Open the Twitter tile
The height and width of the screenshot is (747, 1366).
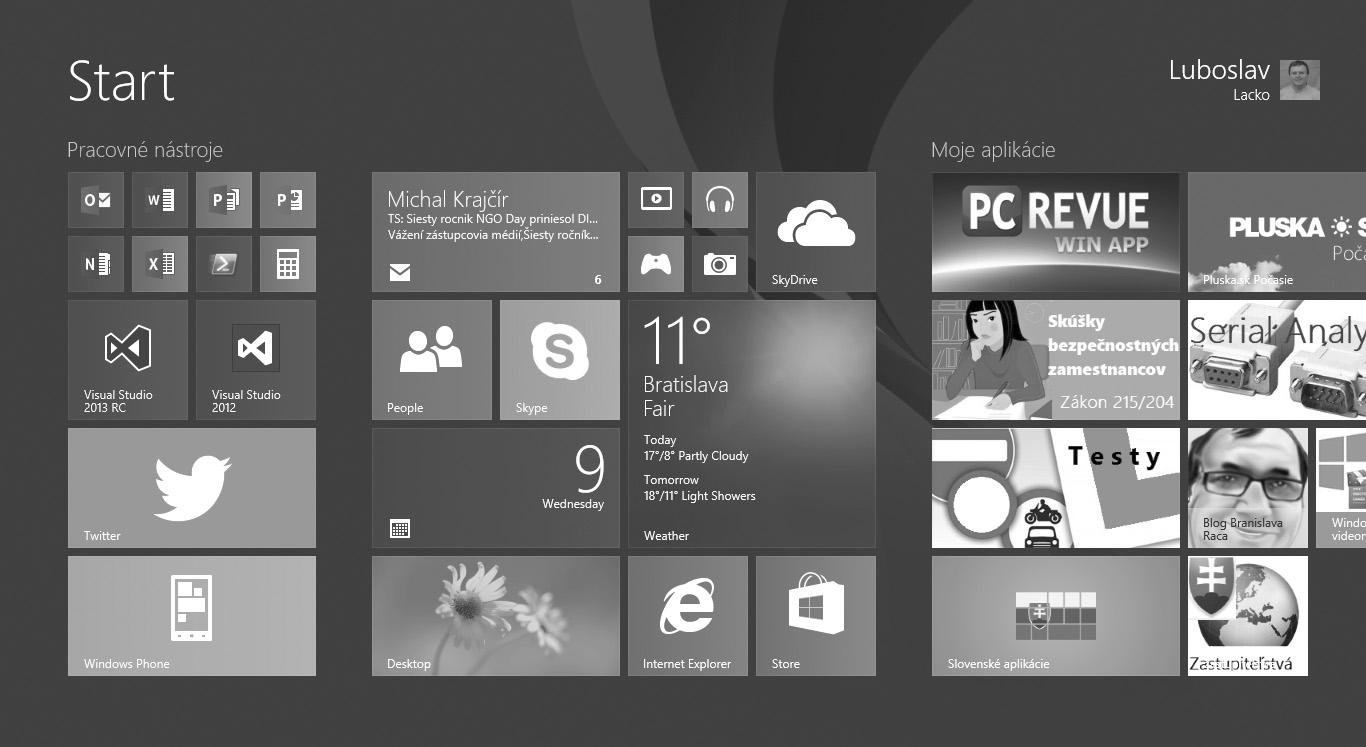pyautogui.click(x=192, y=488)
